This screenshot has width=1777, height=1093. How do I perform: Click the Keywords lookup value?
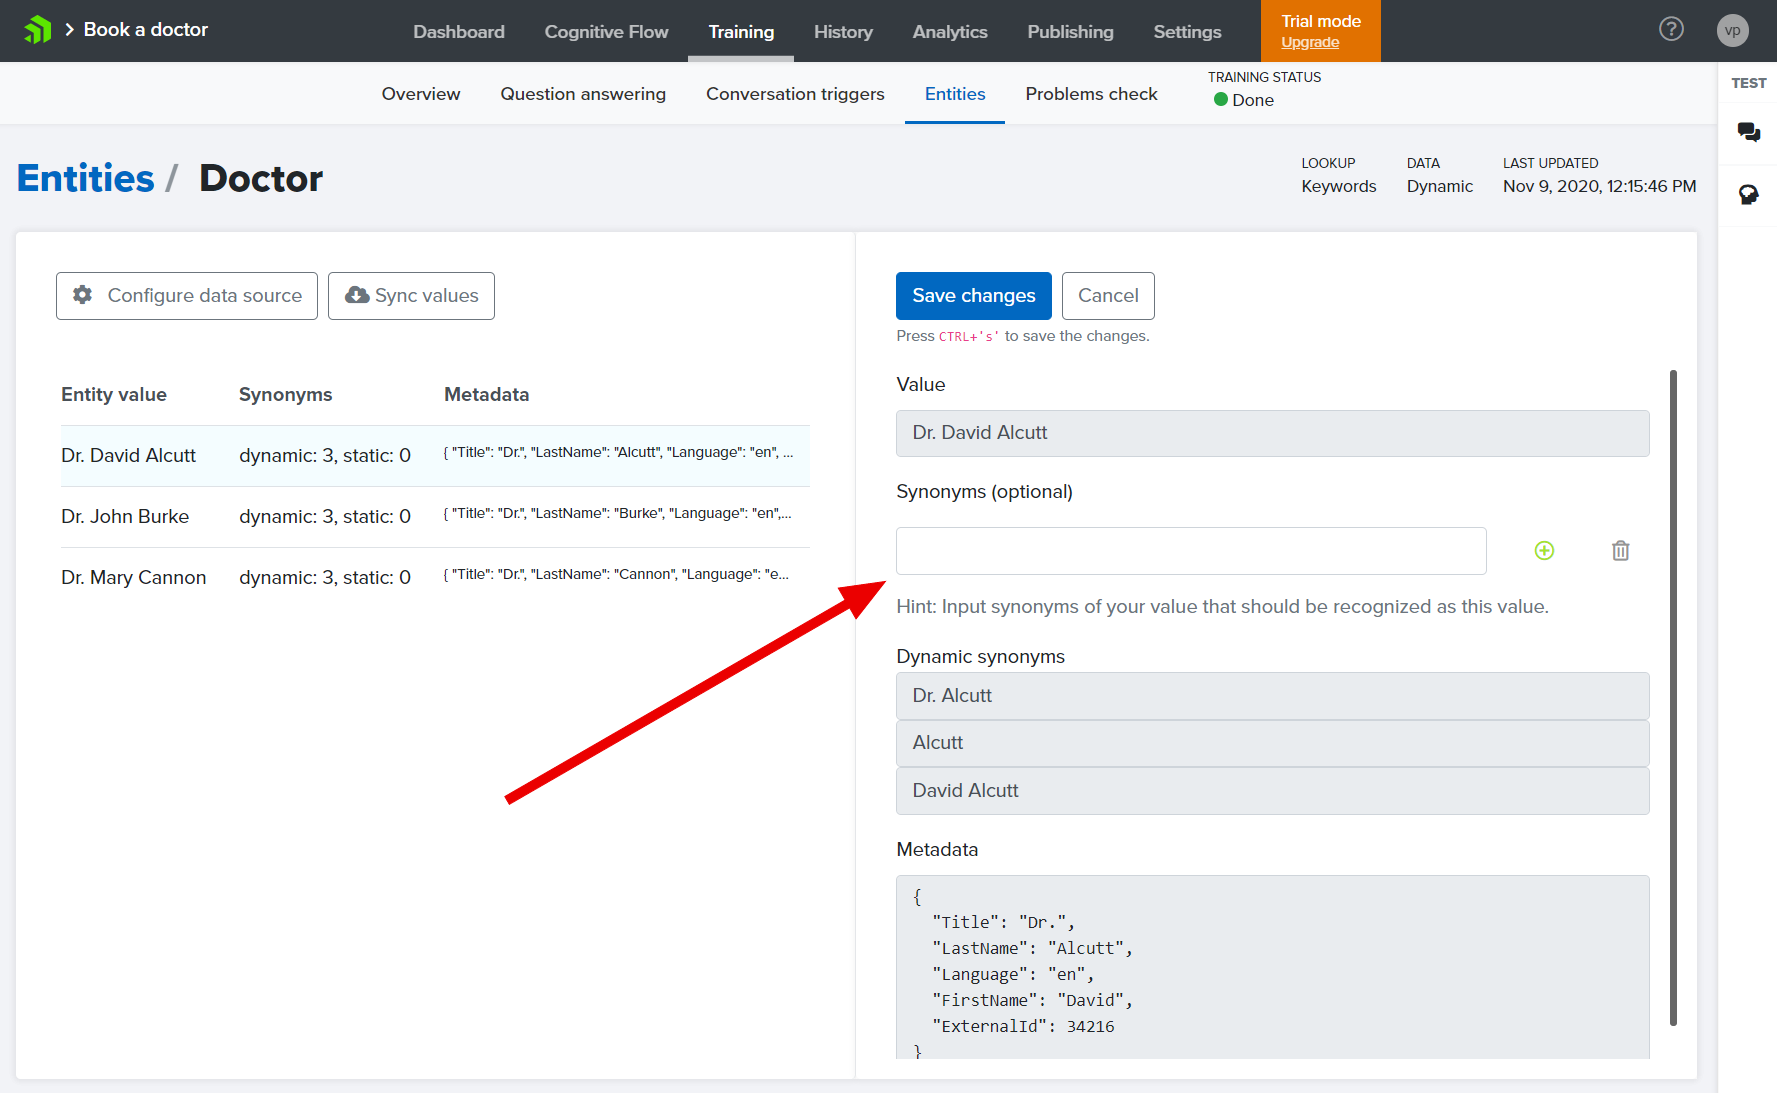1338,187
